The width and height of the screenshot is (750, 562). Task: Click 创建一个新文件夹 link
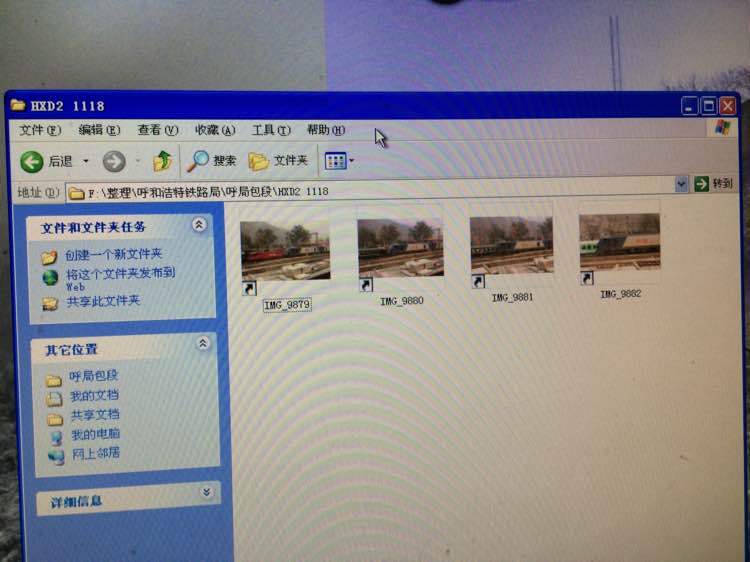(x=114, y=254)
